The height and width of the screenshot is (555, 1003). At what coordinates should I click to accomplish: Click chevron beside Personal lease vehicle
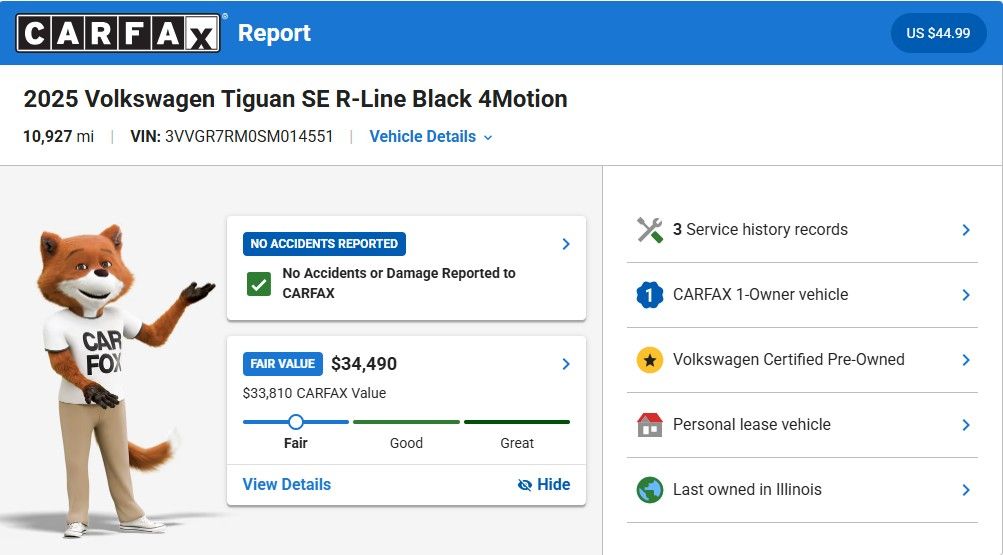[x=966, y=425]
